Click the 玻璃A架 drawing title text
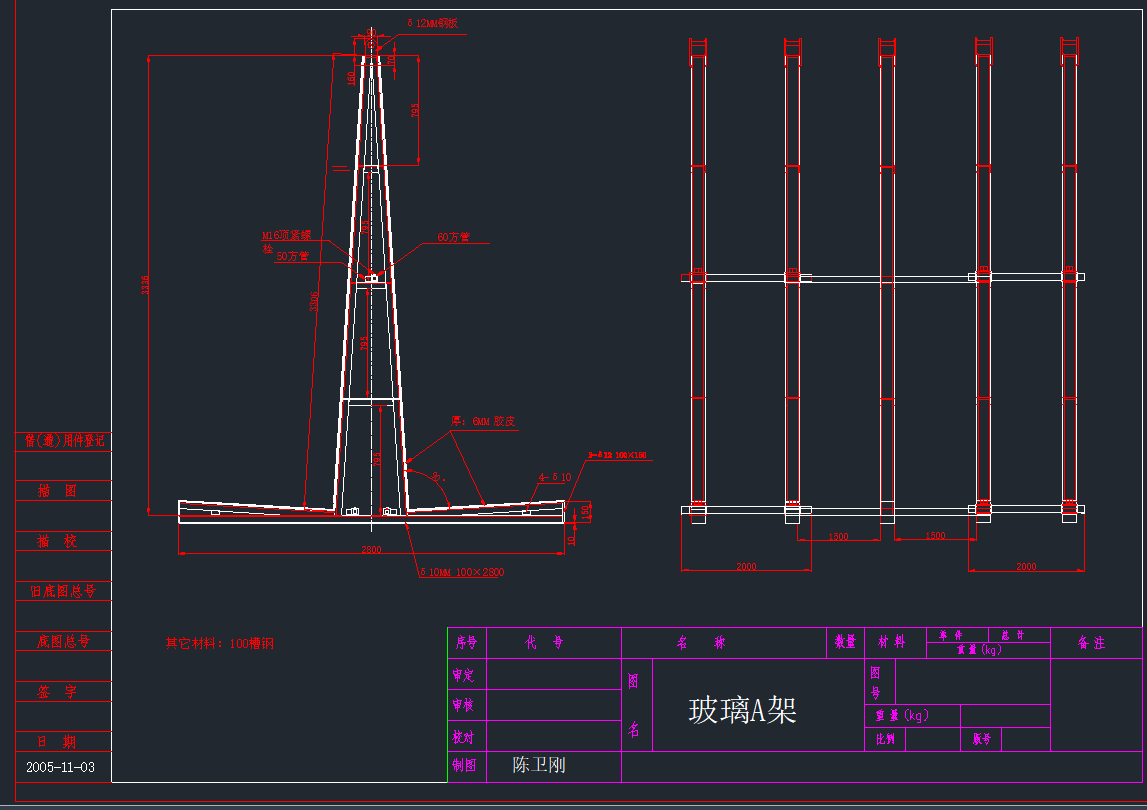 pos(742,710)
